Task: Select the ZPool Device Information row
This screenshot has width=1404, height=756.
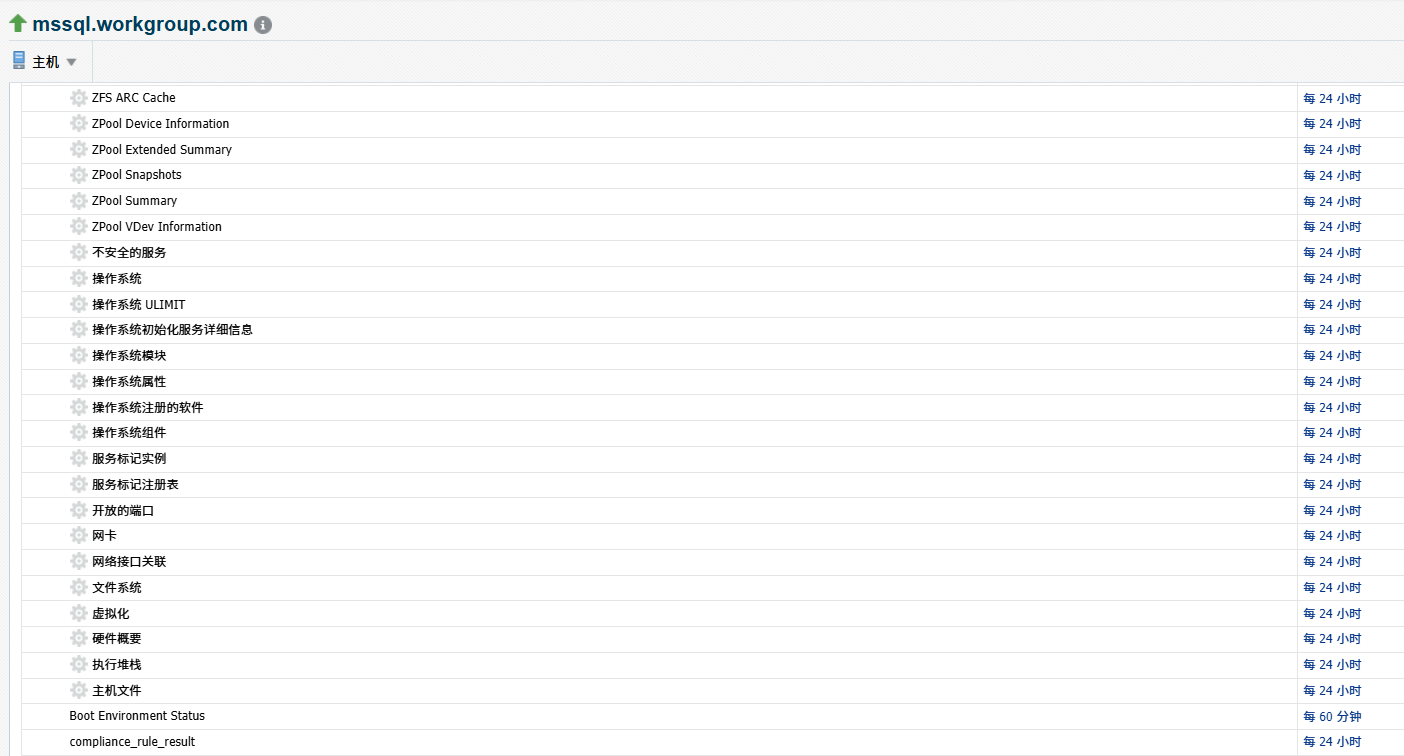Action: click(660, 124)
